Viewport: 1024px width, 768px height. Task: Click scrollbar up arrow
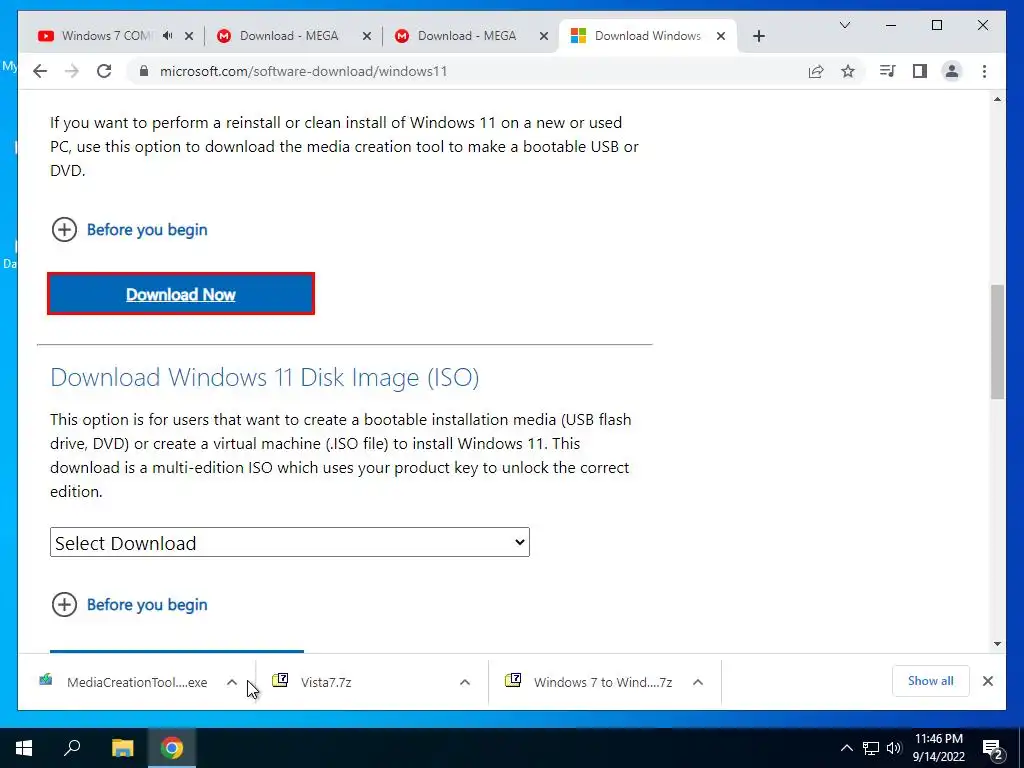click(x=997, y=99)
